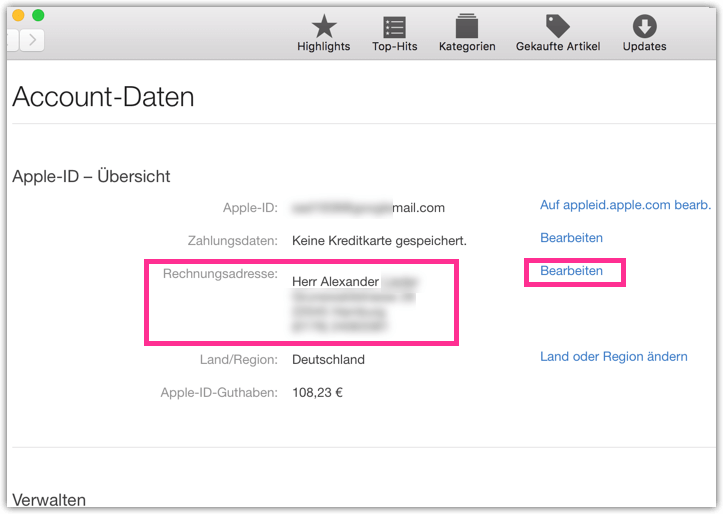
Task: Click the 'Apple-ID:' field label
Action: coord(250,208)
